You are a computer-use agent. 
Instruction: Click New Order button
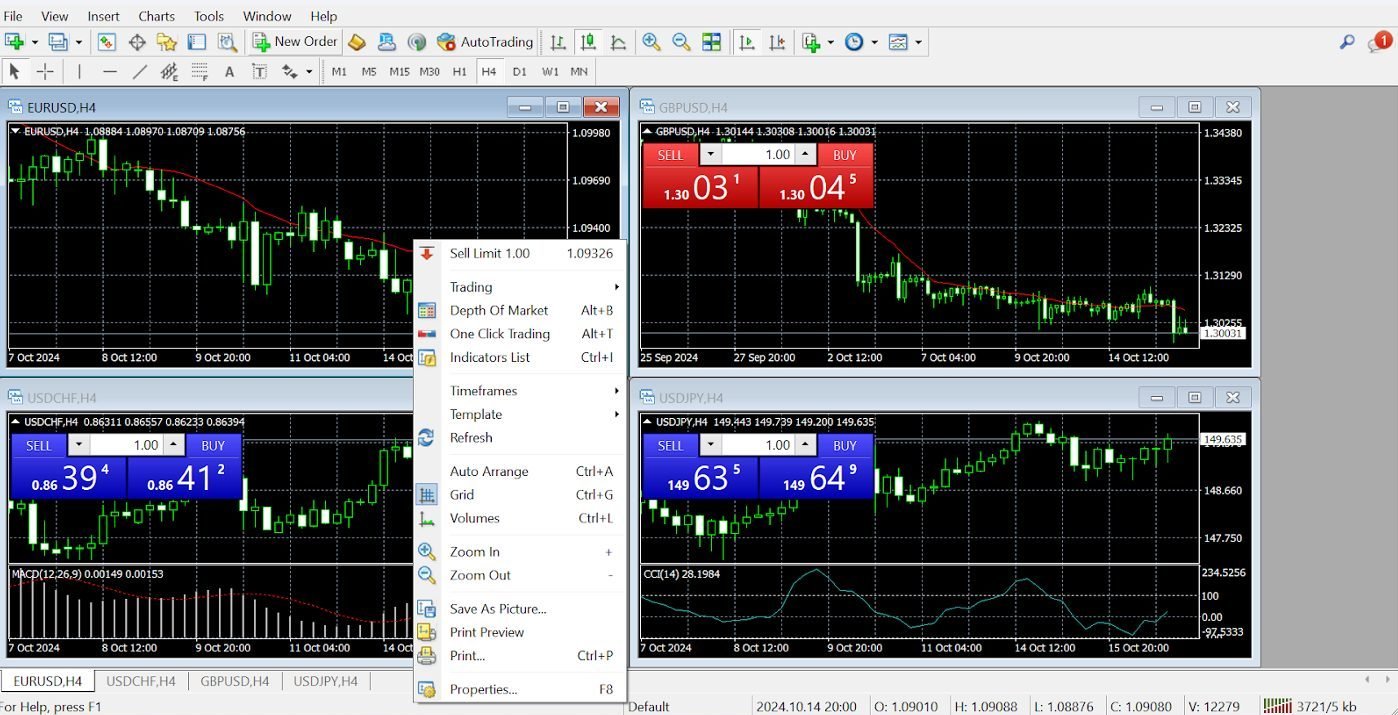pos(295,42)
